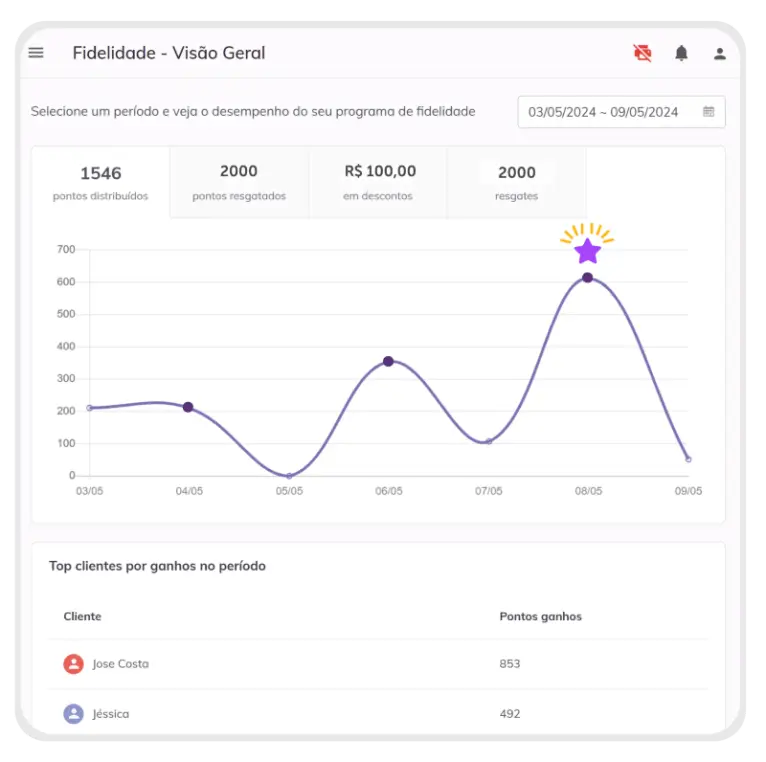Switch to the pontos resgatados tab
The height and width of the screenshot is (762, 766).
238,182
